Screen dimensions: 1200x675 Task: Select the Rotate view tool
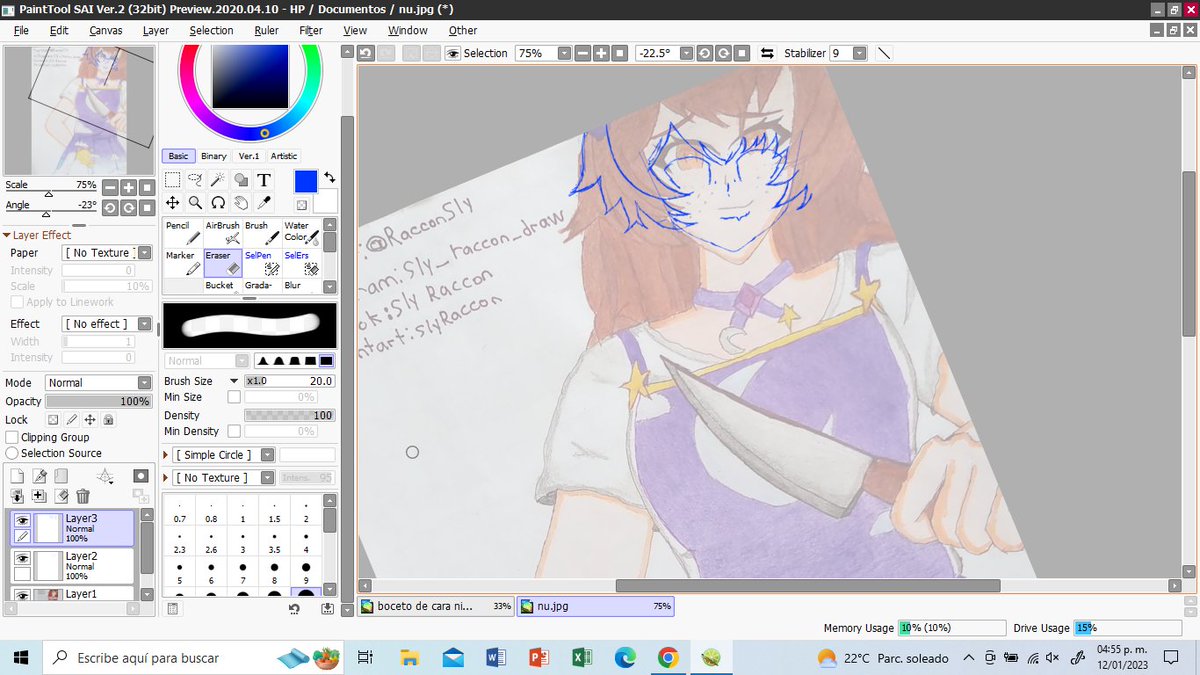click(217, 202)
